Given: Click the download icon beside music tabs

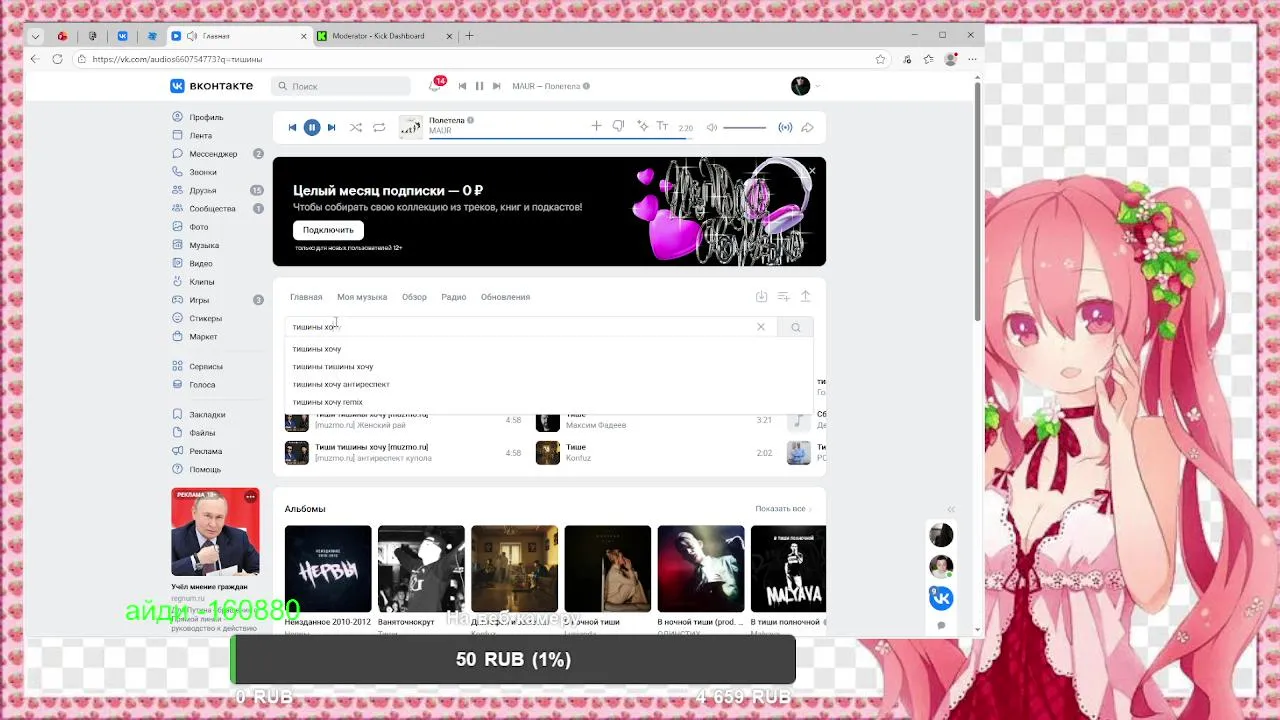Looking at the screenshot, I should pos(761,296).
